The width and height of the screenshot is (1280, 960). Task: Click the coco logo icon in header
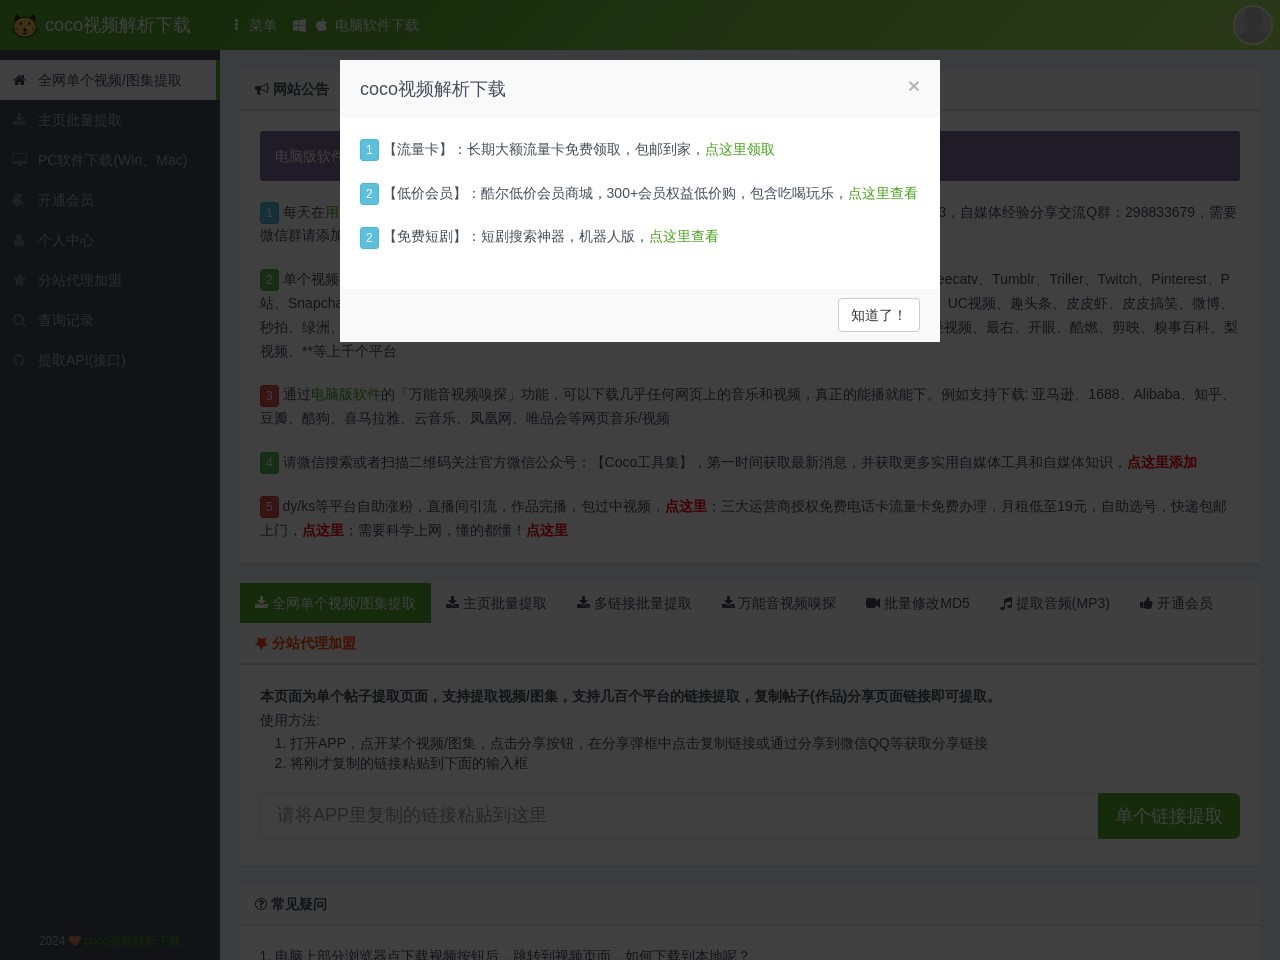pos(25,25)
